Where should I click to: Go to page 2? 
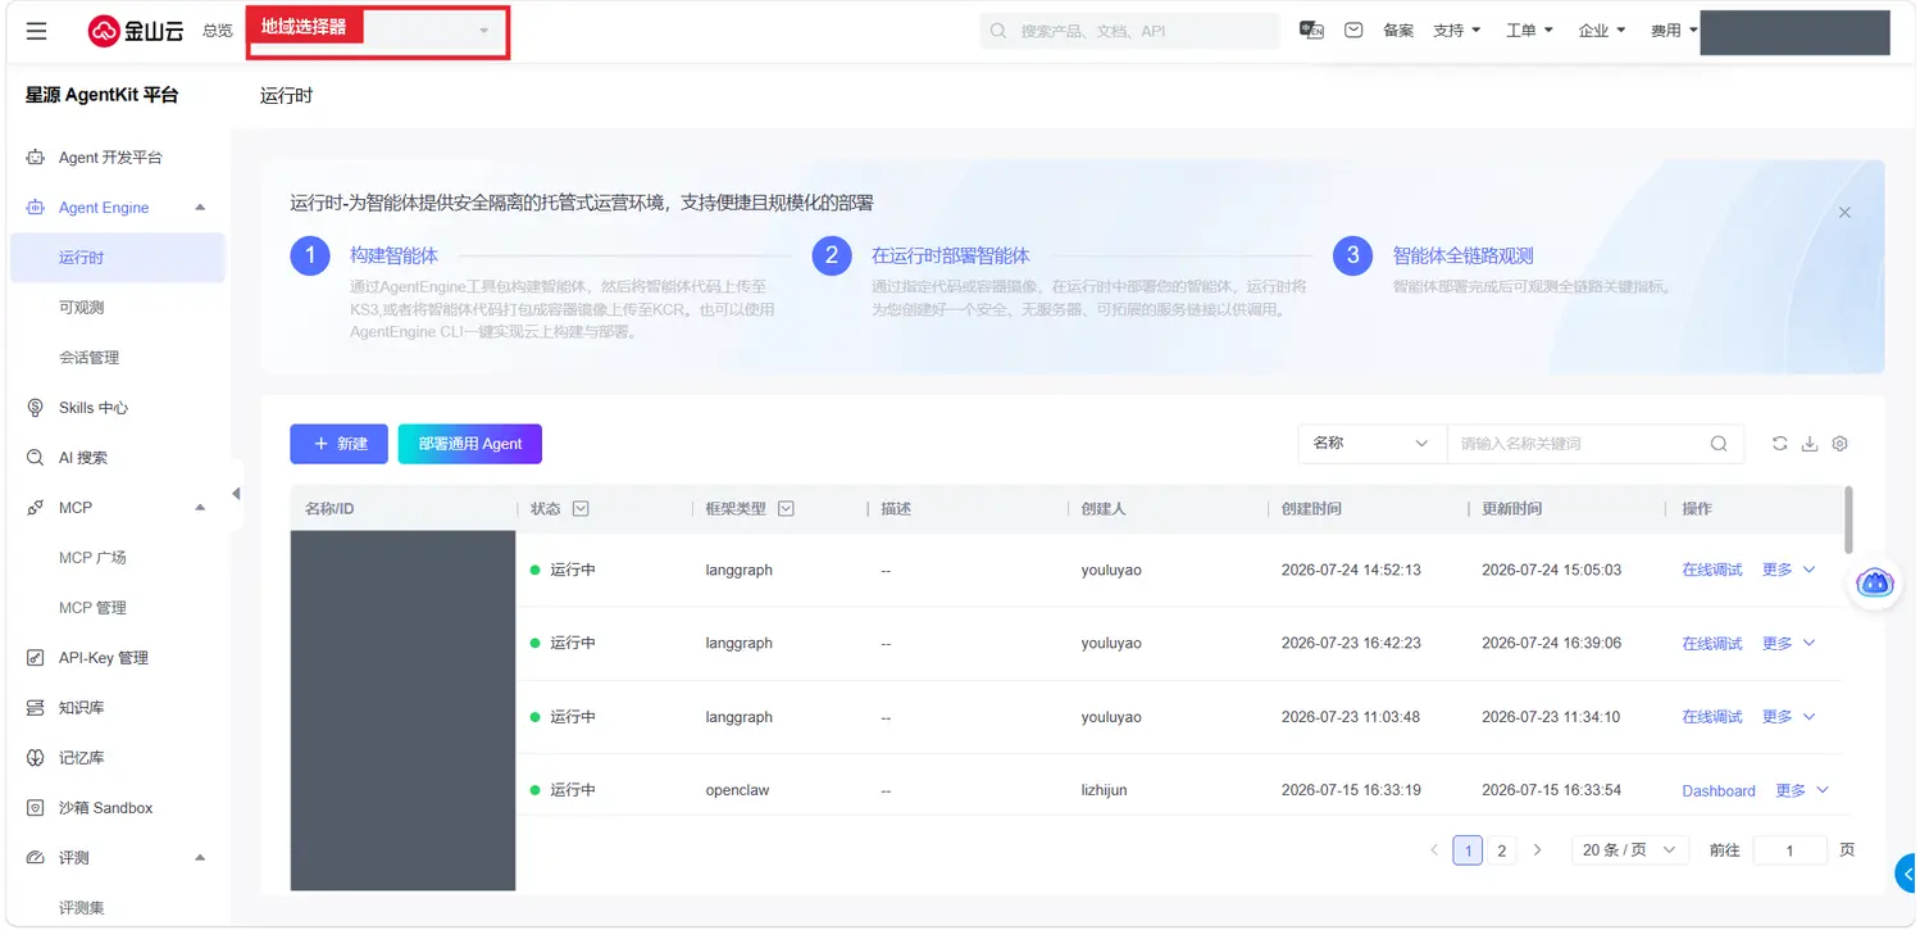1501,850
